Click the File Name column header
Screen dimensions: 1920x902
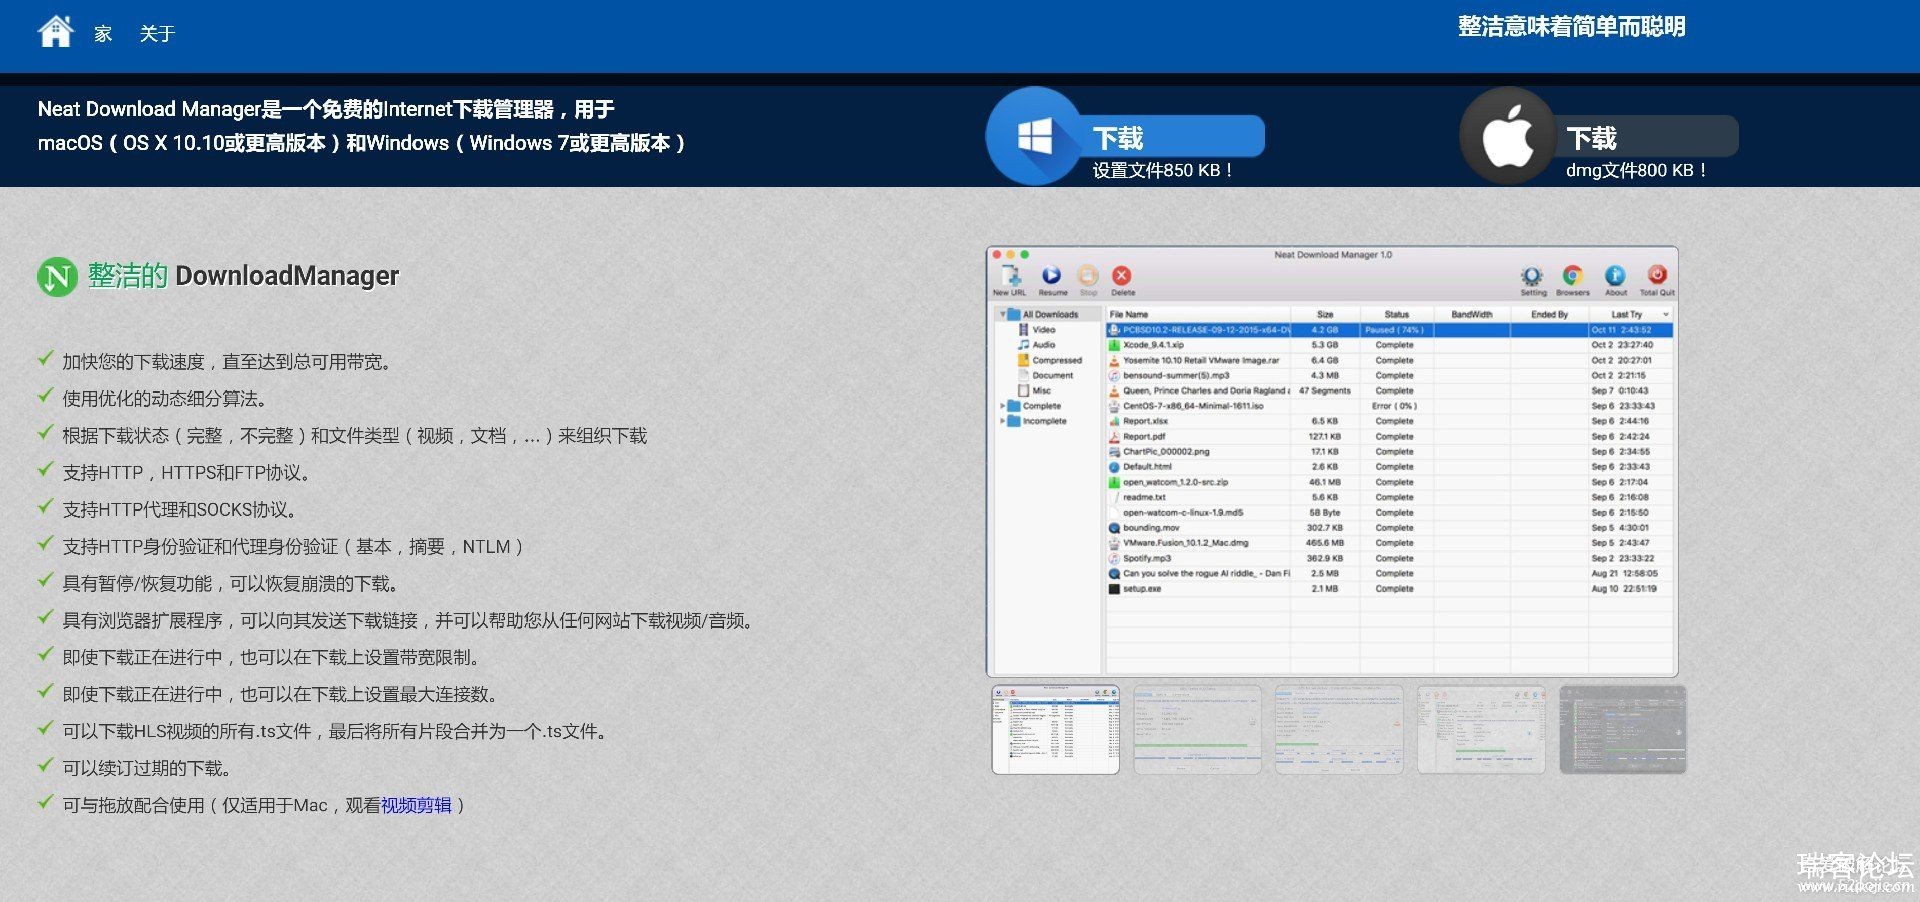point(1198,314)
